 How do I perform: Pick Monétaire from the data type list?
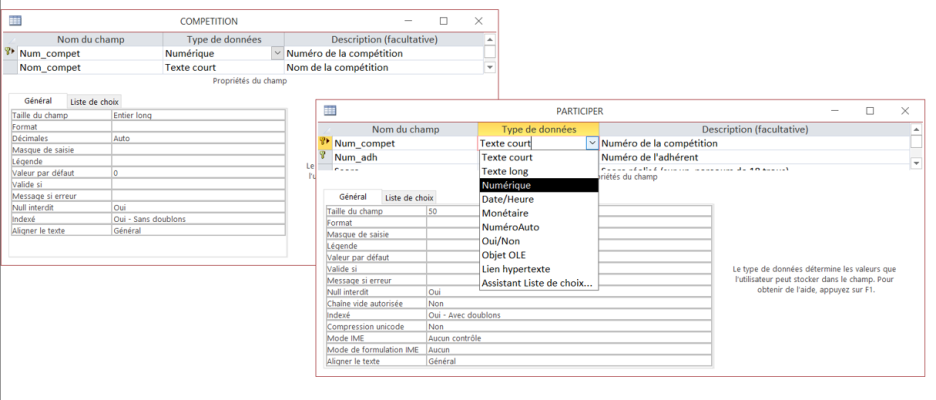pos(538,213)
